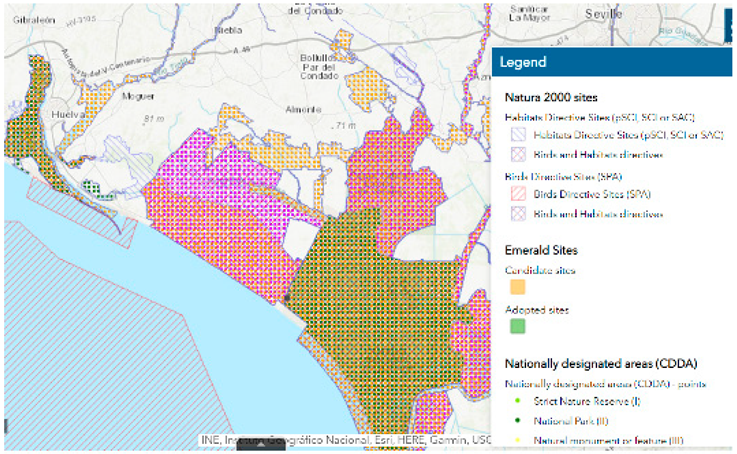Click "National Park (II)" legend text

[571, 421]
